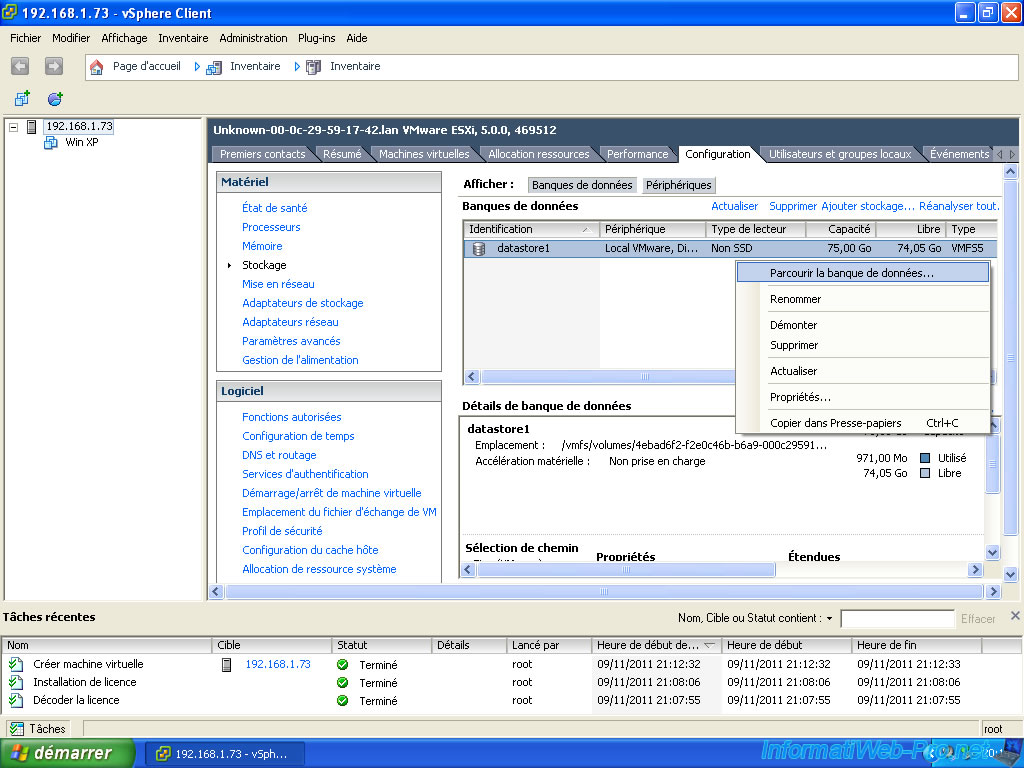The height and width of the screenshot is (768, 1024).
Task: Open the Administration menu
Action: (x=253, y=38)
